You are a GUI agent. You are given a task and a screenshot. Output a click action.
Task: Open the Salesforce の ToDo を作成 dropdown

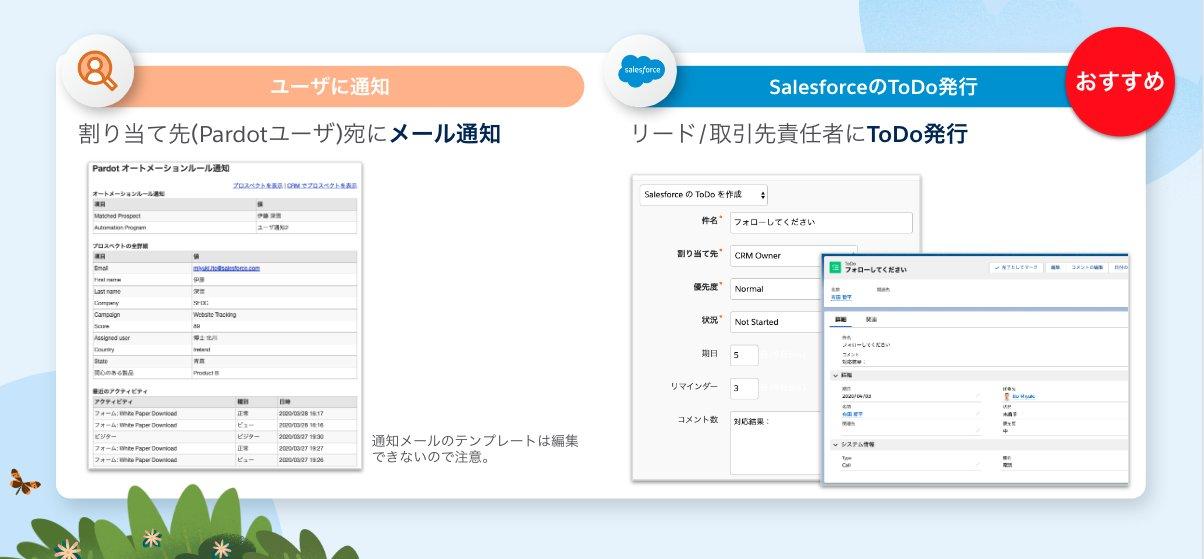coord(704,194)
